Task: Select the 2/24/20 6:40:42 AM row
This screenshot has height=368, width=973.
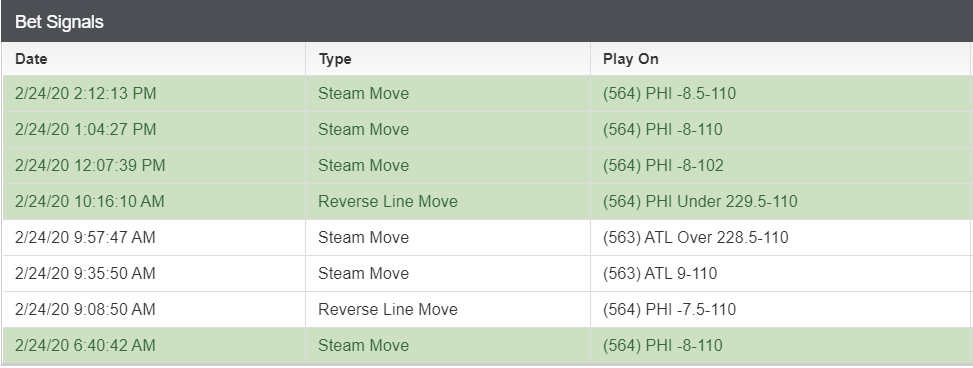Action: [487, 346]
